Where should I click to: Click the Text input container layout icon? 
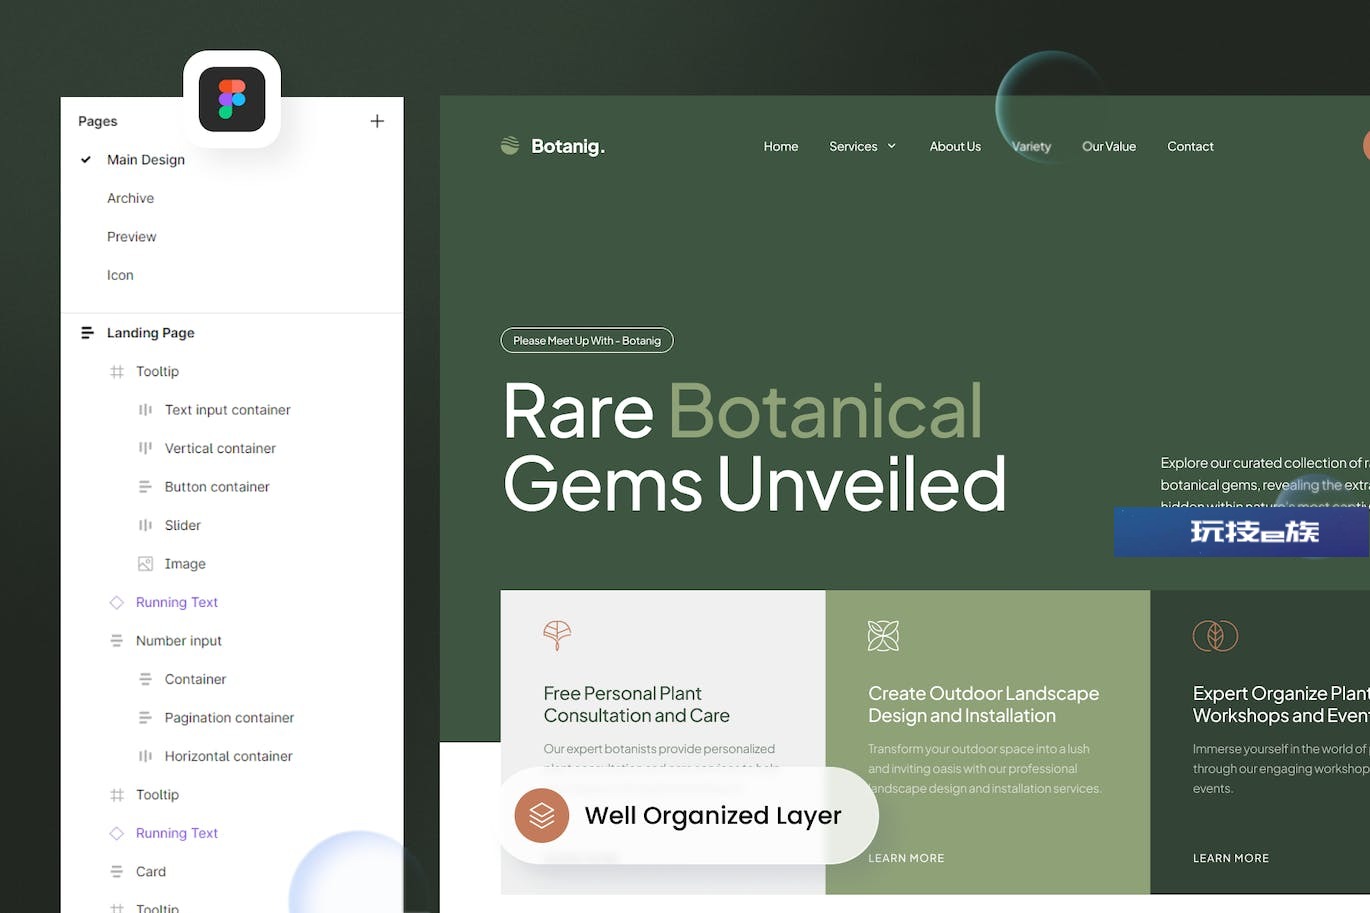click(145, 410)
